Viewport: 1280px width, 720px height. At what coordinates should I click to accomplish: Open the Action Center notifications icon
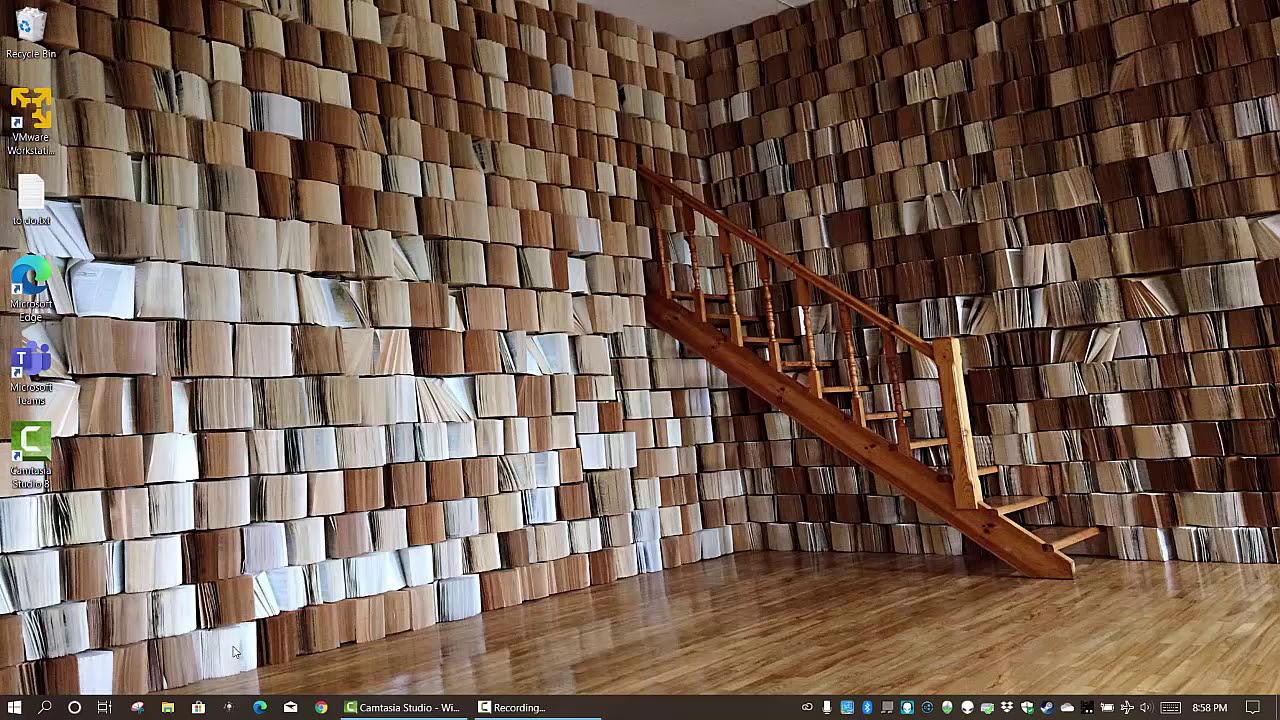tap(1253, 707)
